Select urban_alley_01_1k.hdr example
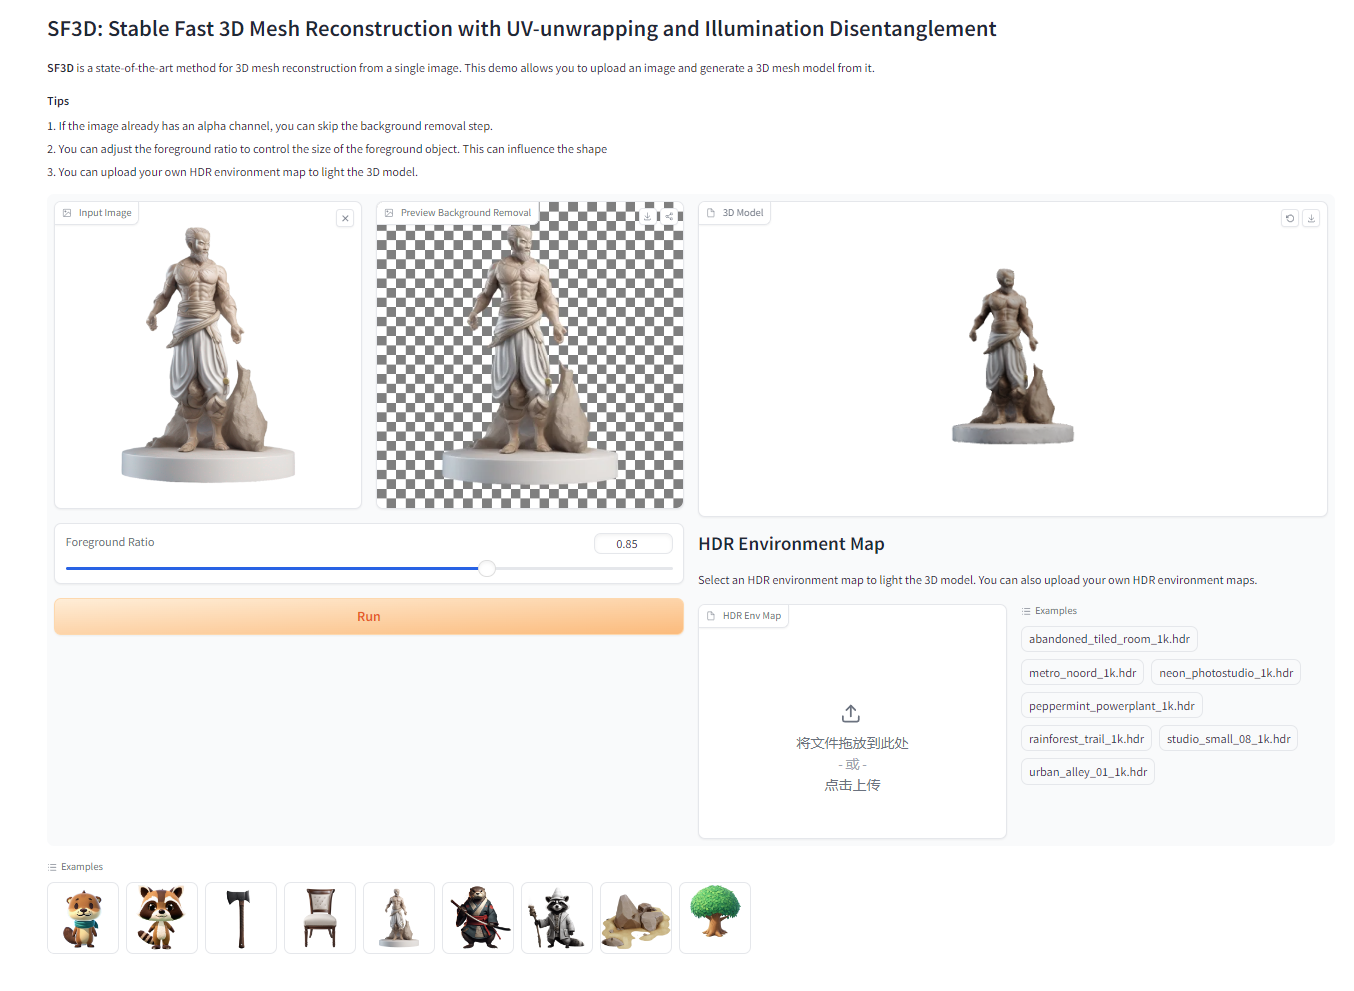Viewport: 1354px width, 991px height. tap(1088, 772)
